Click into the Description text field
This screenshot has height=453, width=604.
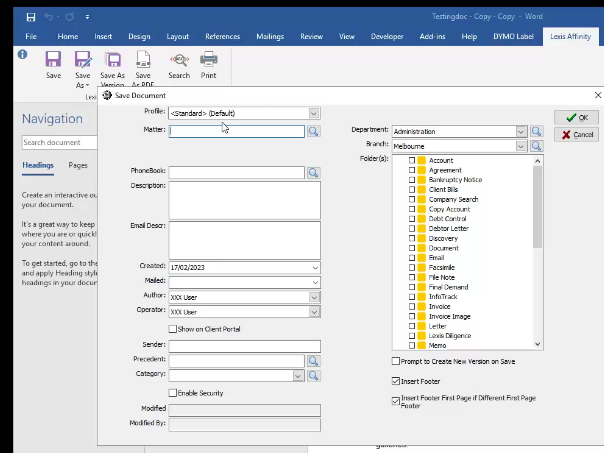[244, 199]
